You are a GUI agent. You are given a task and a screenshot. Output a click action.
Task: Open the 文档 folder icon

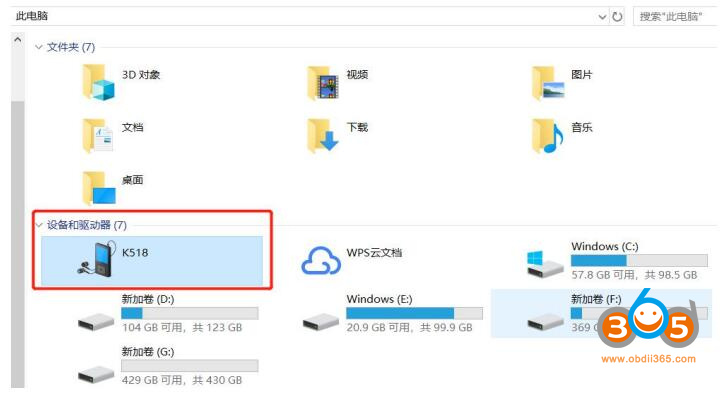click(99, 133)
